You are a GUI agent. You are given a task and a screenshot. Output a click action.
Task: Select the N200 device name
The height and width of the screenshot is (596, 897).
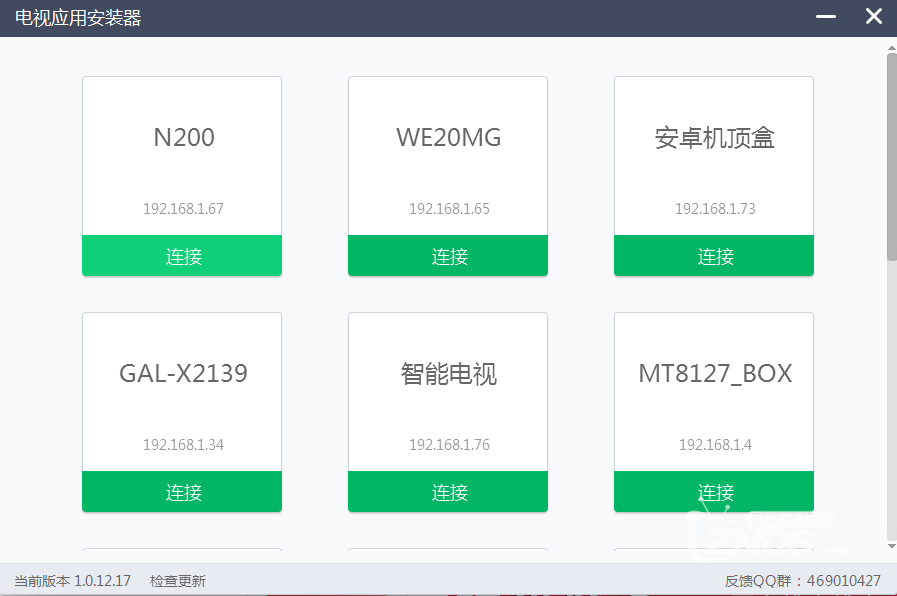(184, 137)
